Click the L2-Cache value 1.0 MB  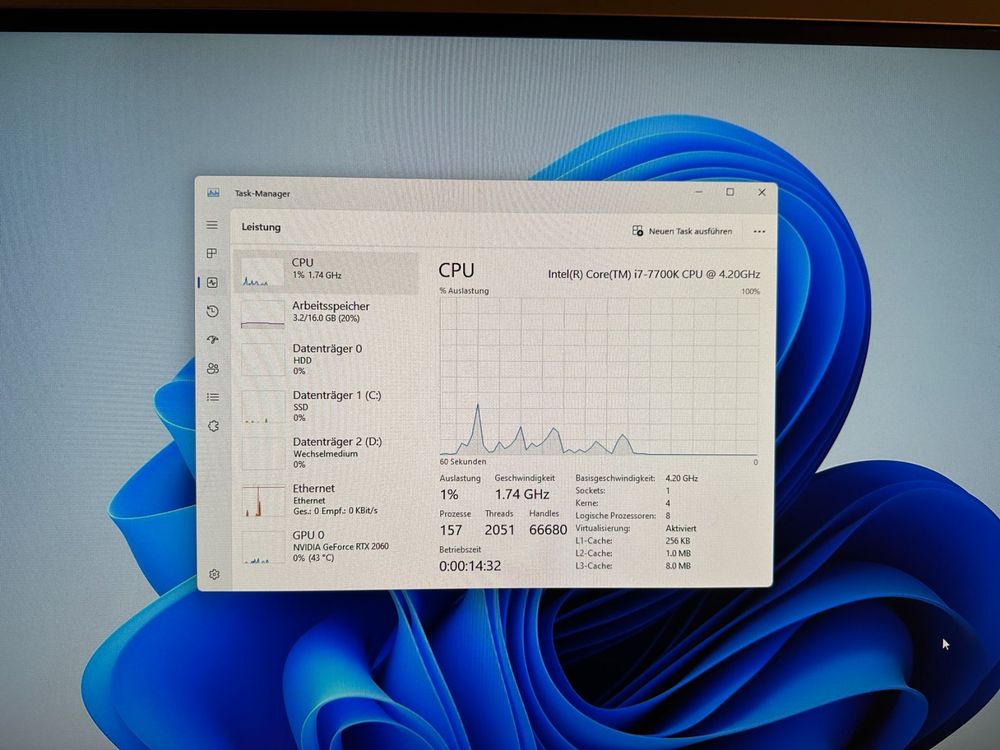coord(678,553)
